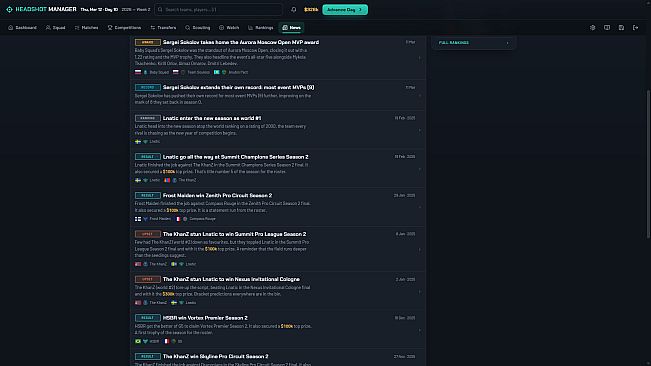
Task: Click the Frost Maiden team tag
Action: point(160,219)
